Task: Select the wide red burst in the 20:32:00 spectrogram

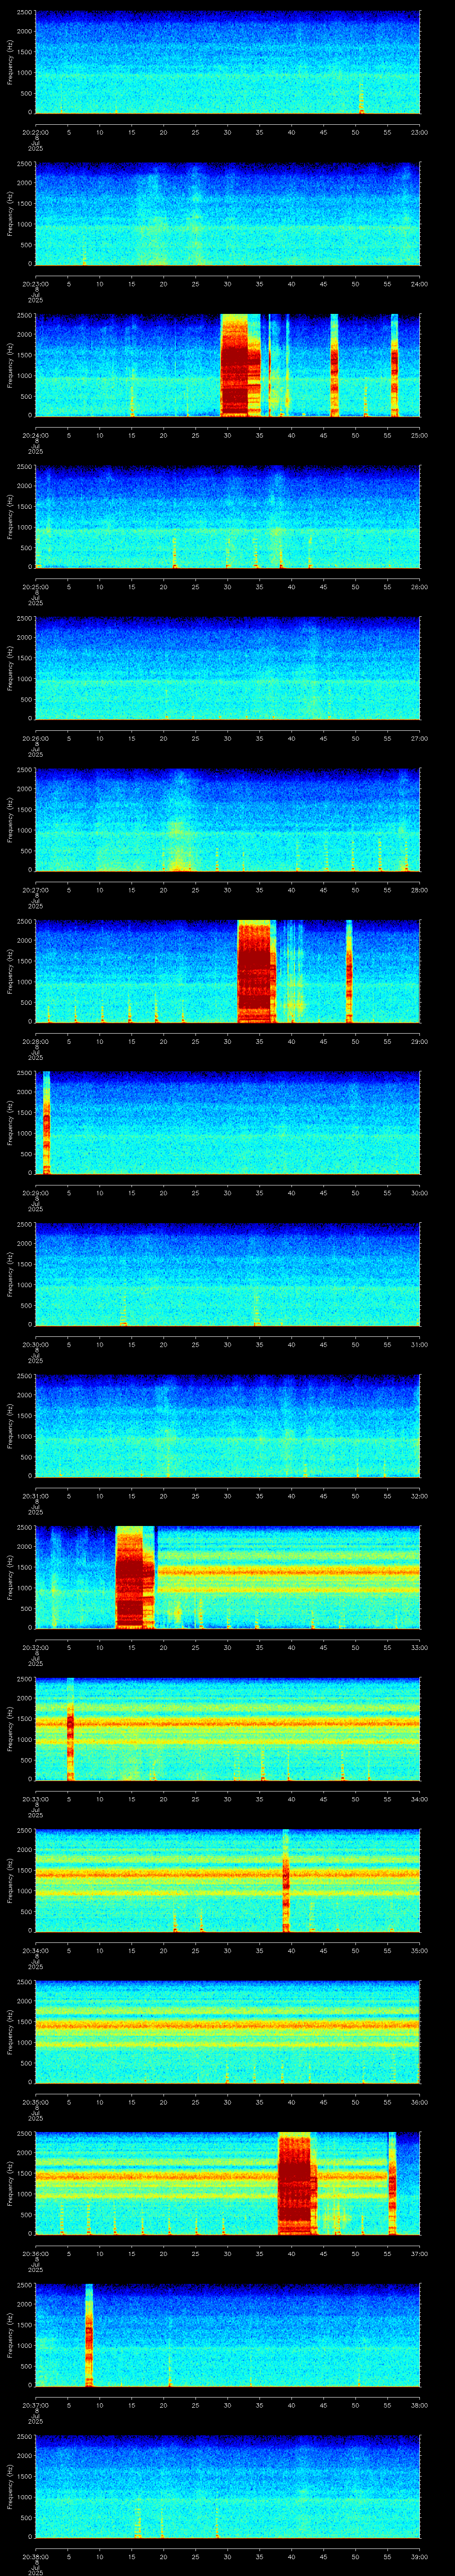Action: (x=135, y=1577)
